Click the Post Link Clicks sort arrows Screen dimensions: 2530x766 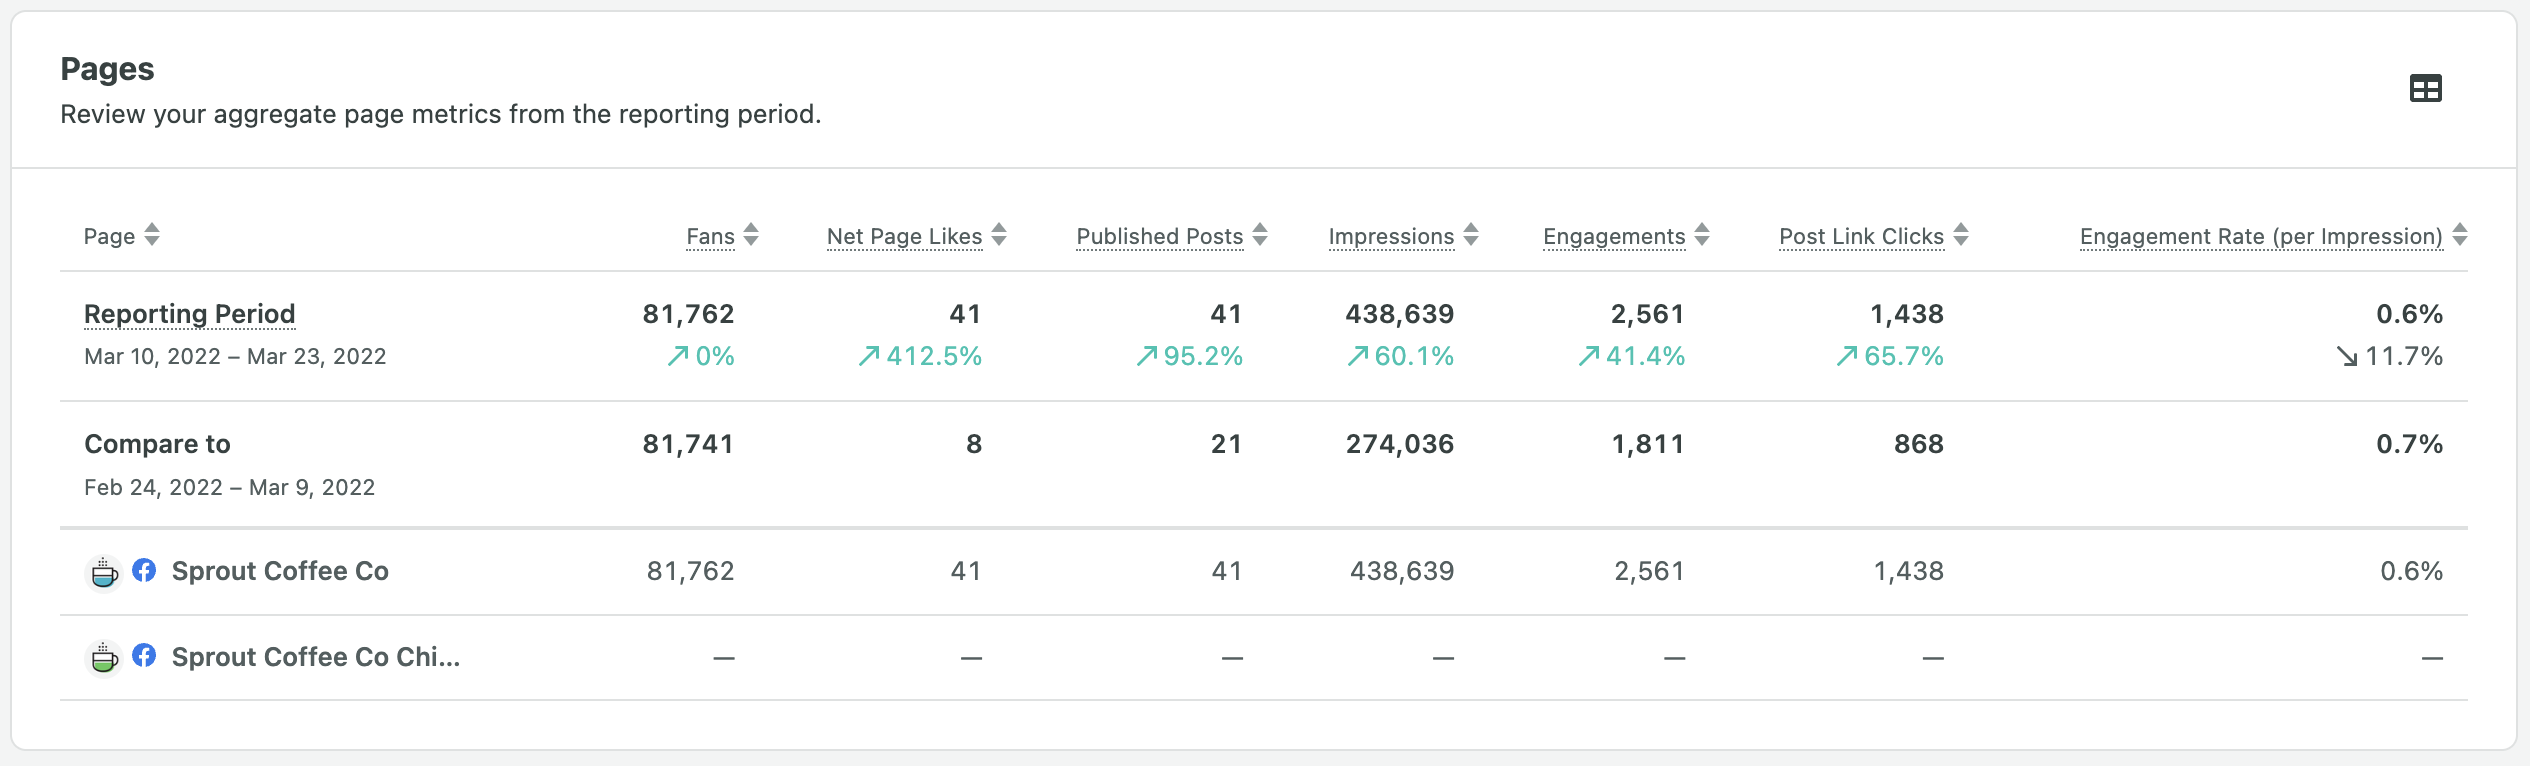click(1961, 235)
